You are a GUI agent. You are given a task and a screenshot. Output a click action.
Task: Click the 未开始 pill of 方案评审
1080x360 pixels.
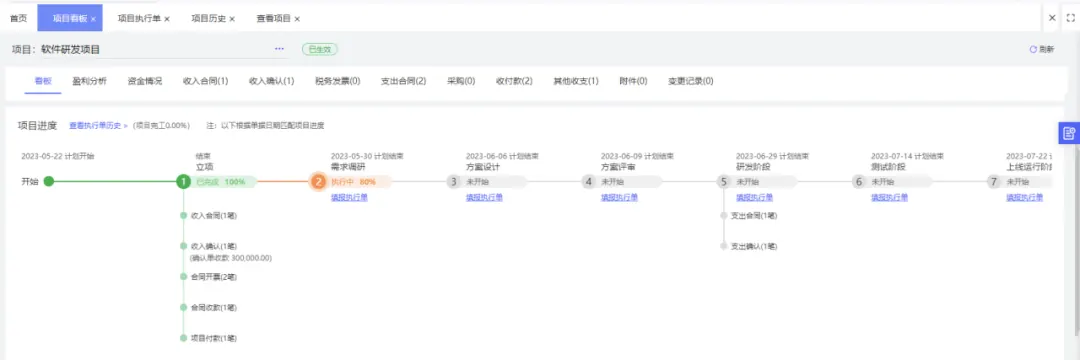tap(630, 182)
